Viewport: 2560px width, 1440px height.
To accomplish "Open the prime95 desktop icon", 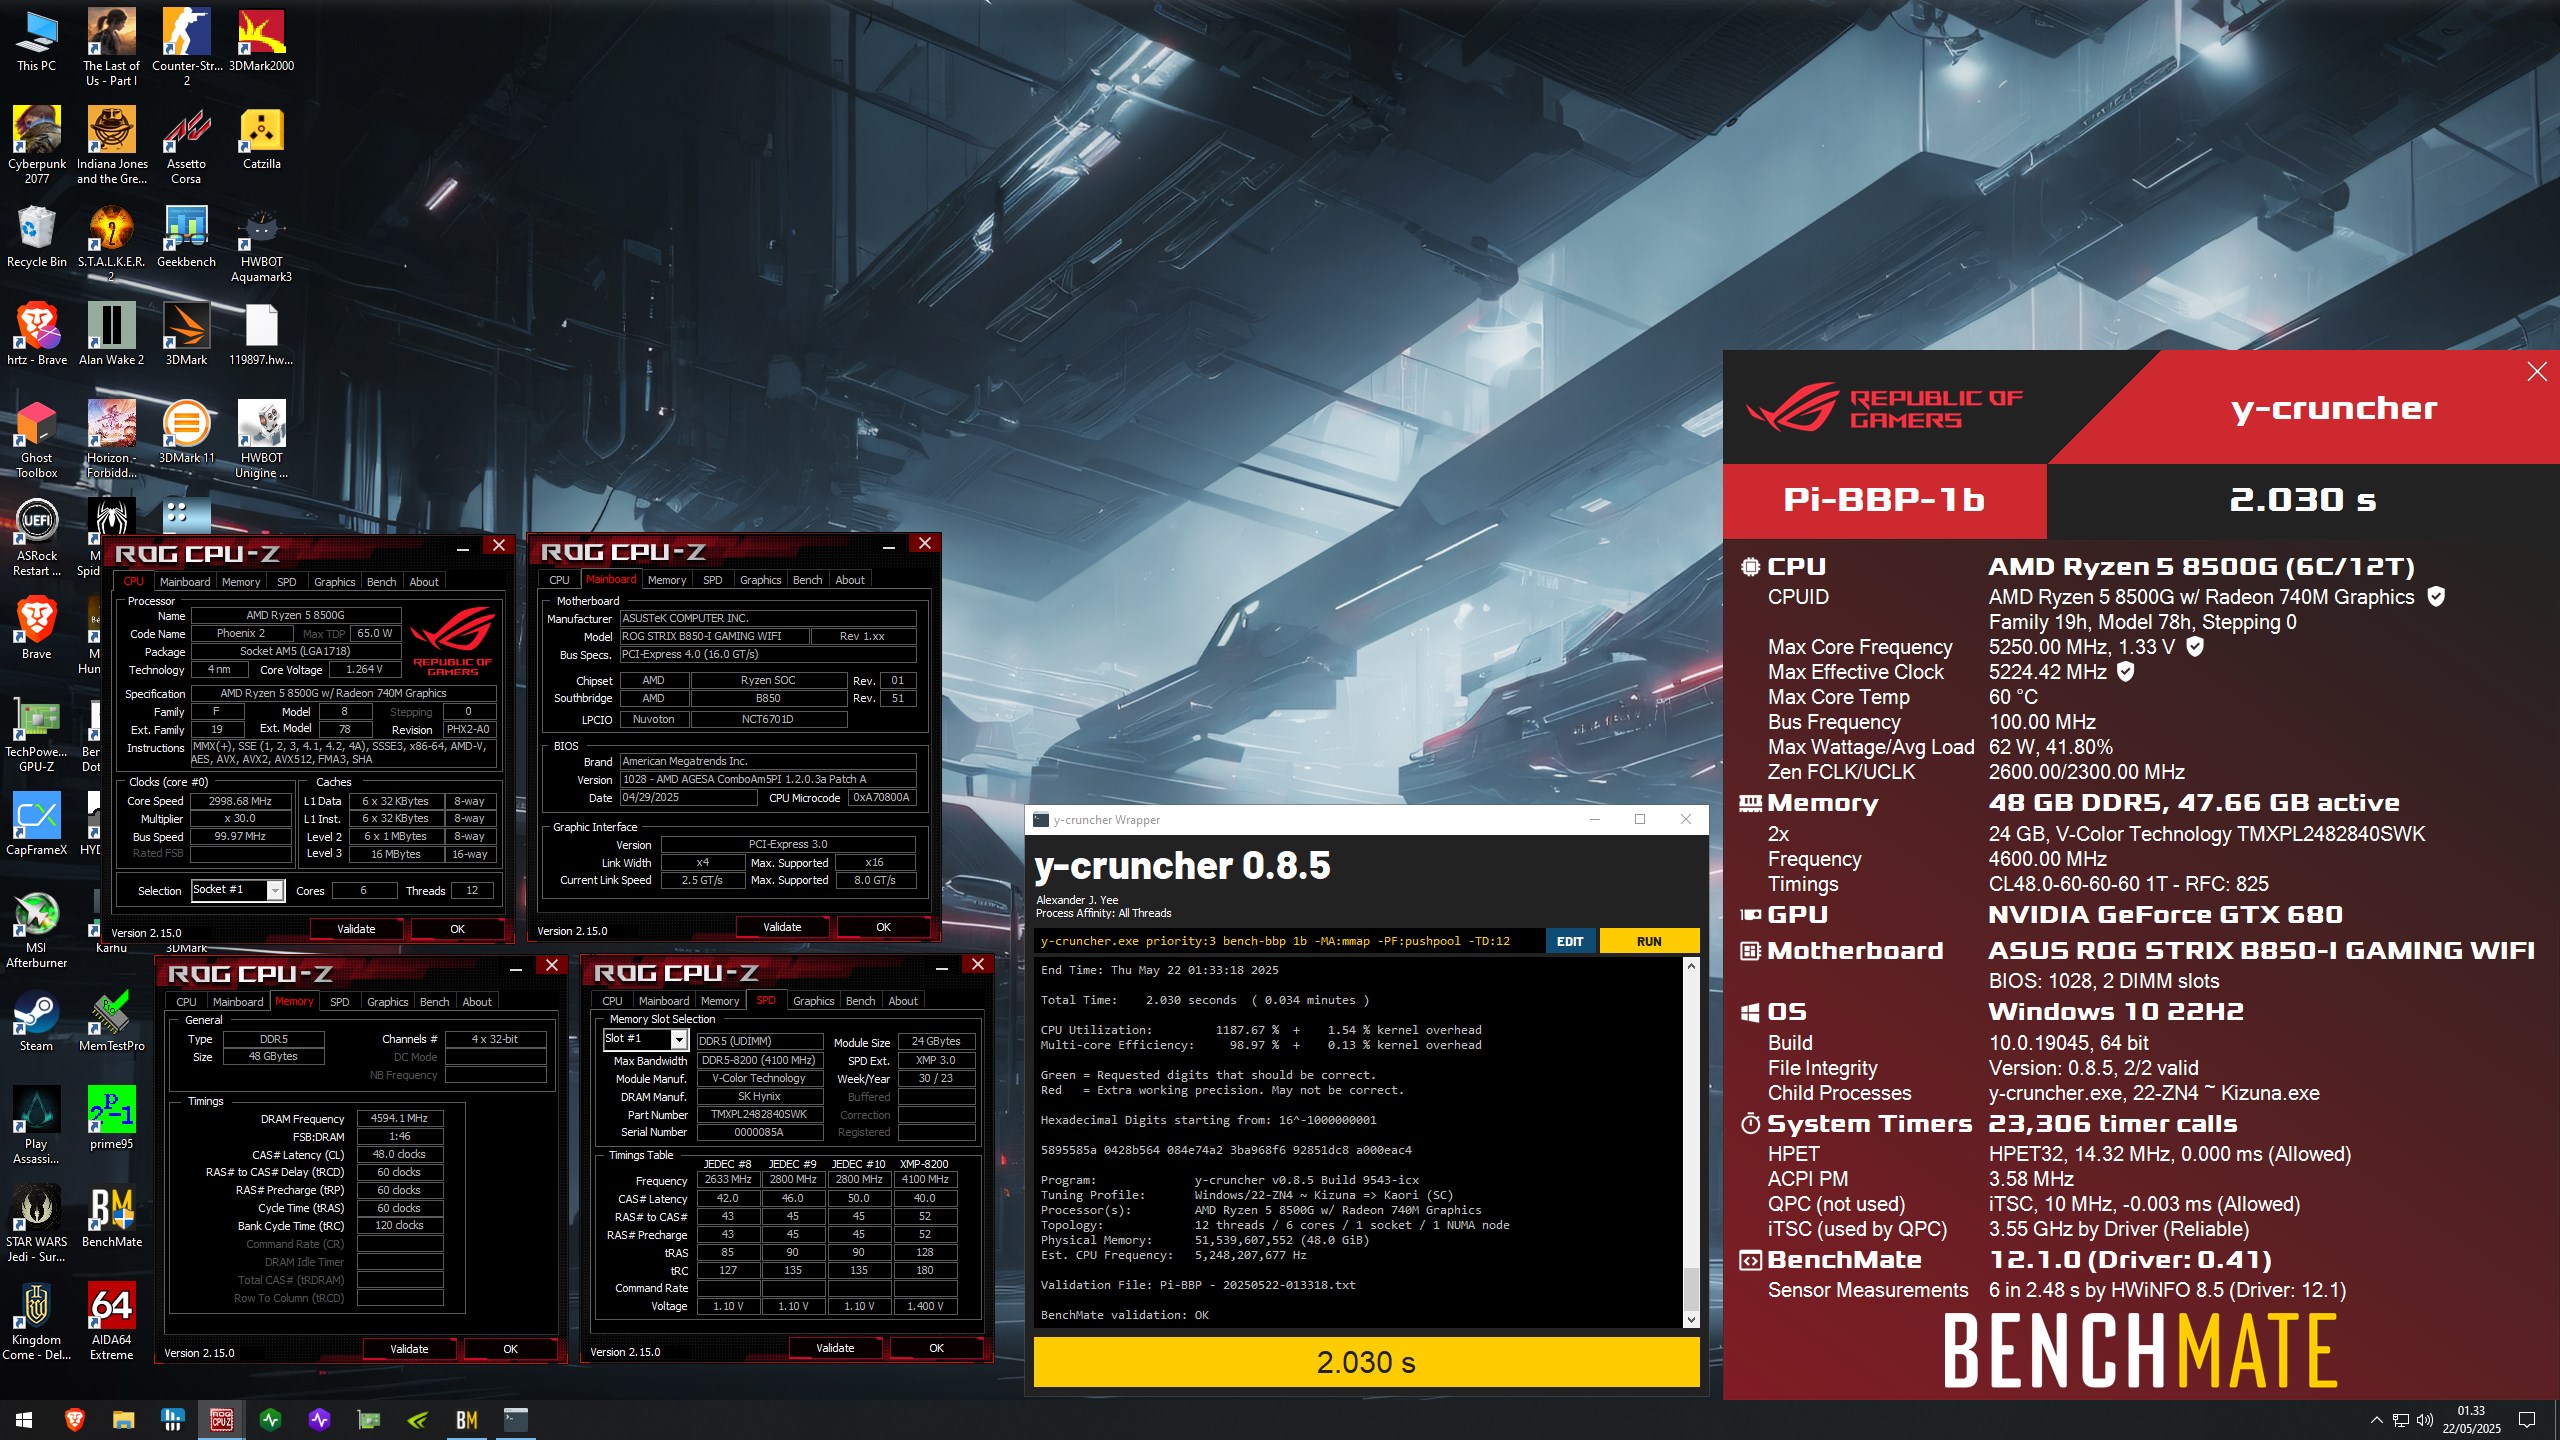I will click(x=111, y=1118).
